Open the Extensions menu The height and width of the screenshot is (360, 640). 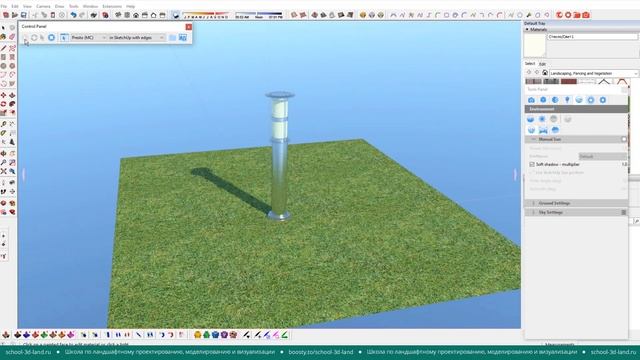112,7
